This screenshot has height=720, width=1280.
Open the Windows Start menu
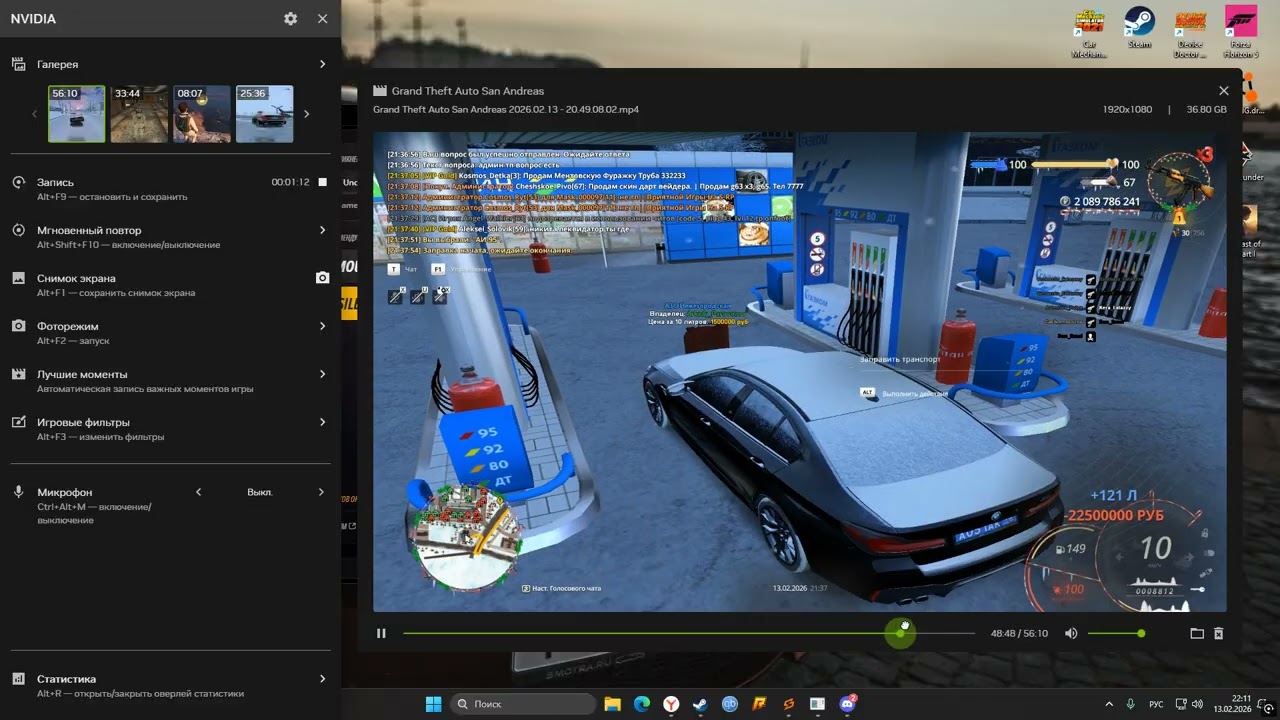point(433,704)
